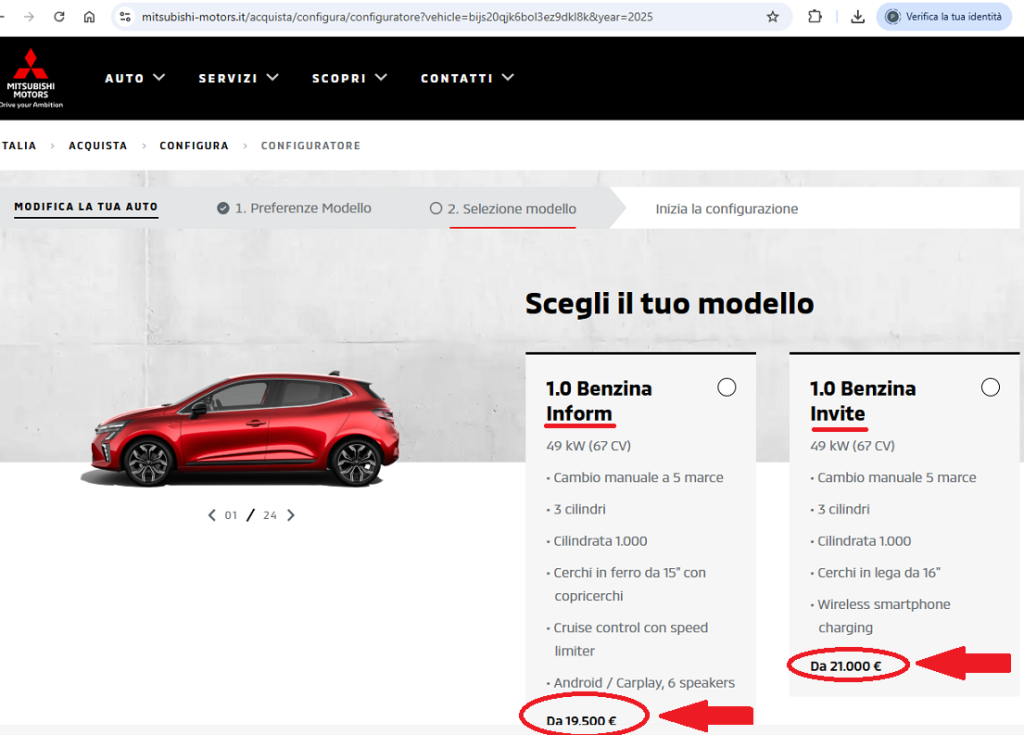Click Inizia la configurazione step

point(727,209)
